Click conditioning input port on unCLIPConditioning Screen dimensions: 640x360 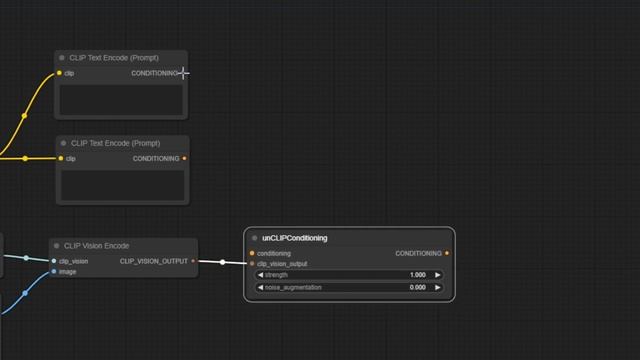(x=252, y=253)
